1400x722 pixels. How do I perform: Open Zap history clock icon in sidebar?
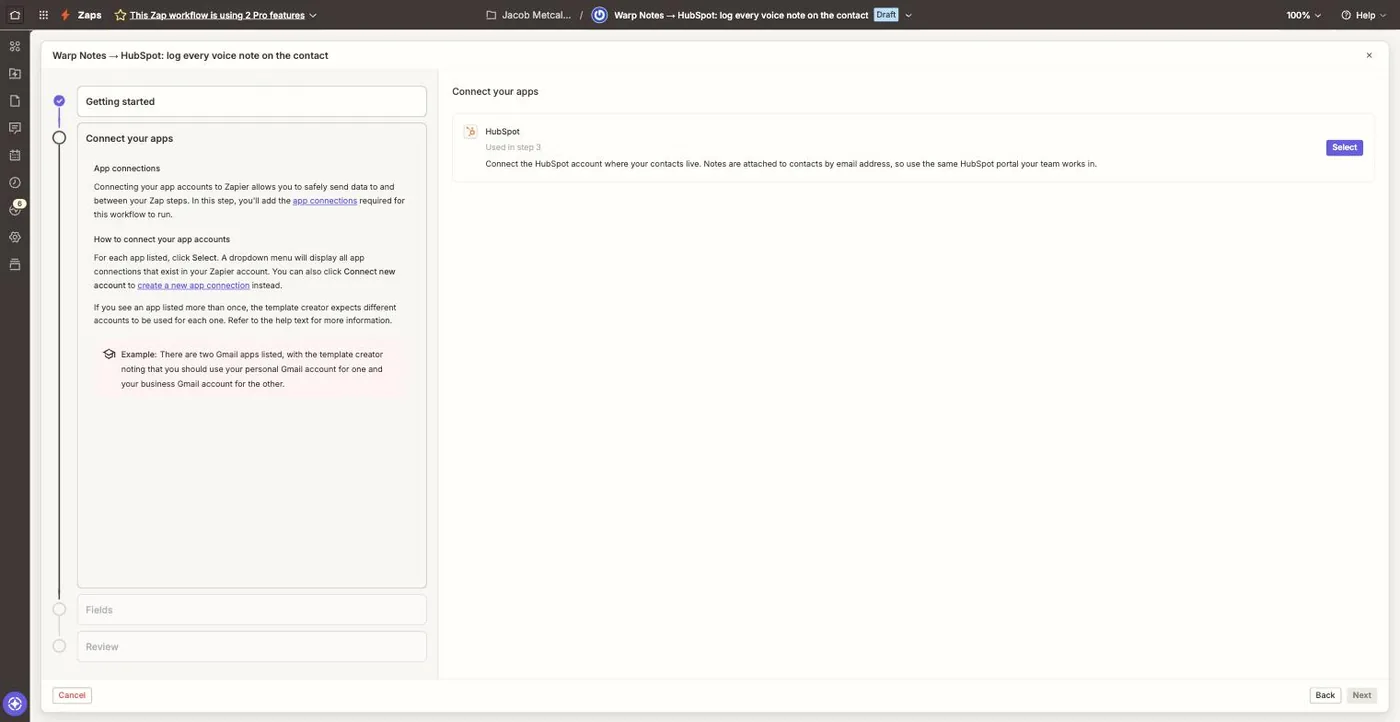14,182
